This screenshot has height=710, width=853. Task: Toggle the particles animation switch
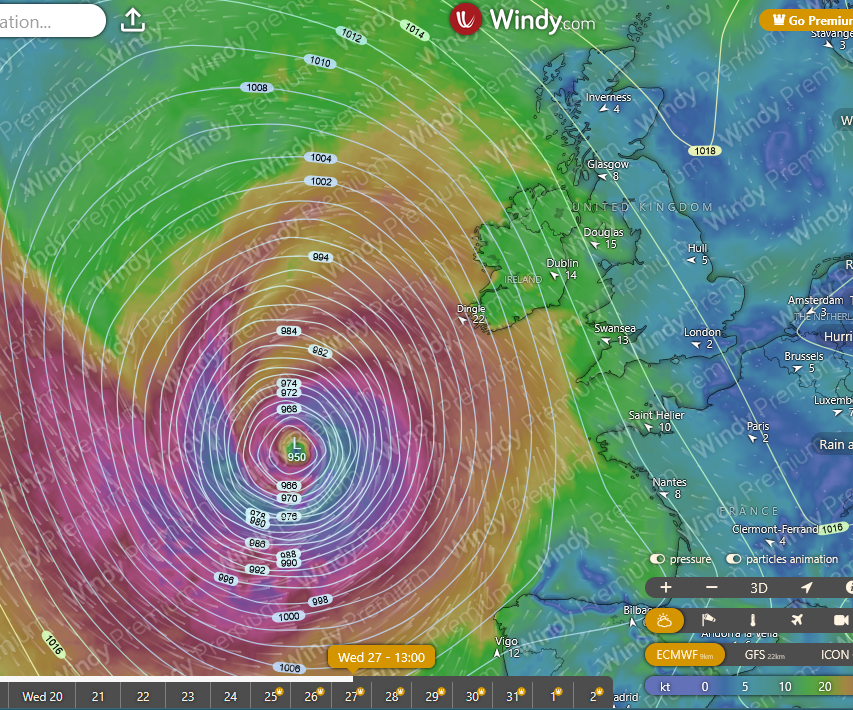click(x=735, y=559)
